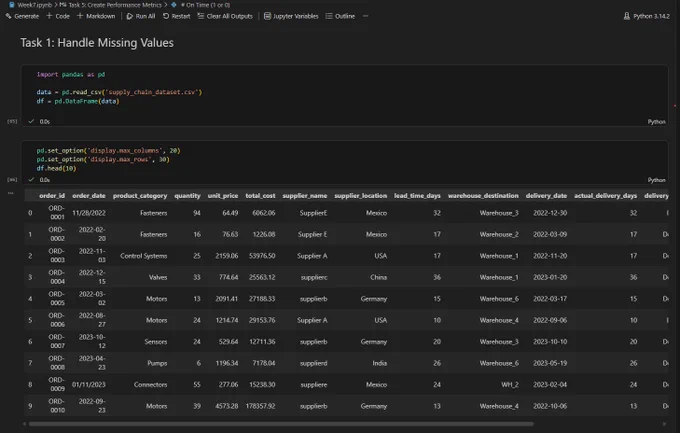Viewport: 680px width, 433px height.
Task: Click the warehouse_destination column header
Action: click(x=483, y=196)
